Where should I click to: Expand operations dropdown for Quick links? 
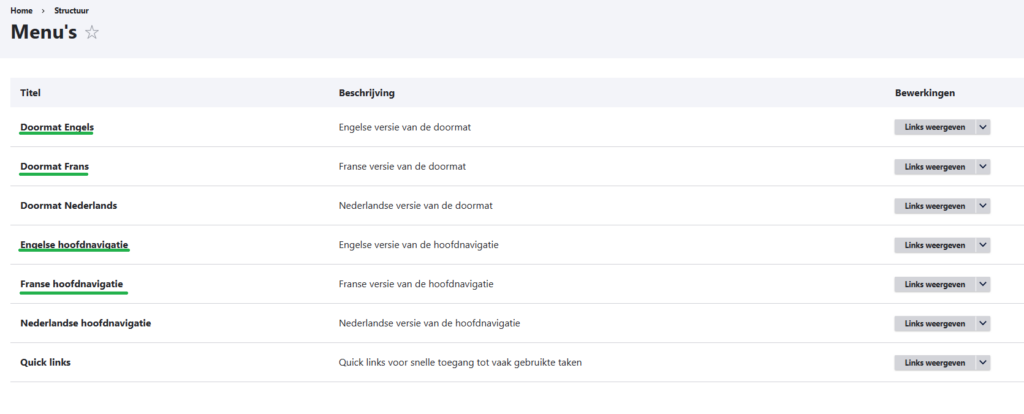pyautogui.click(x=983, y=363)
